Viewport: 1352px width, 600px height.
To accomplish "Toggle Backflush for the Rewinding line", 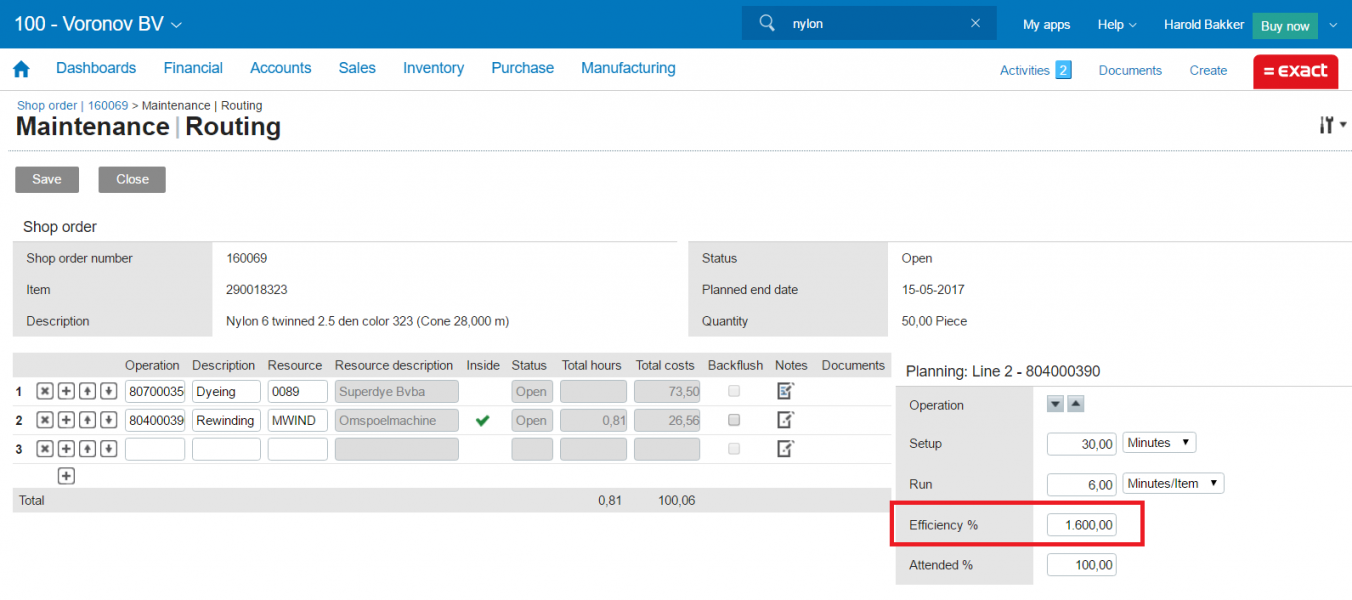I will 734,420.
